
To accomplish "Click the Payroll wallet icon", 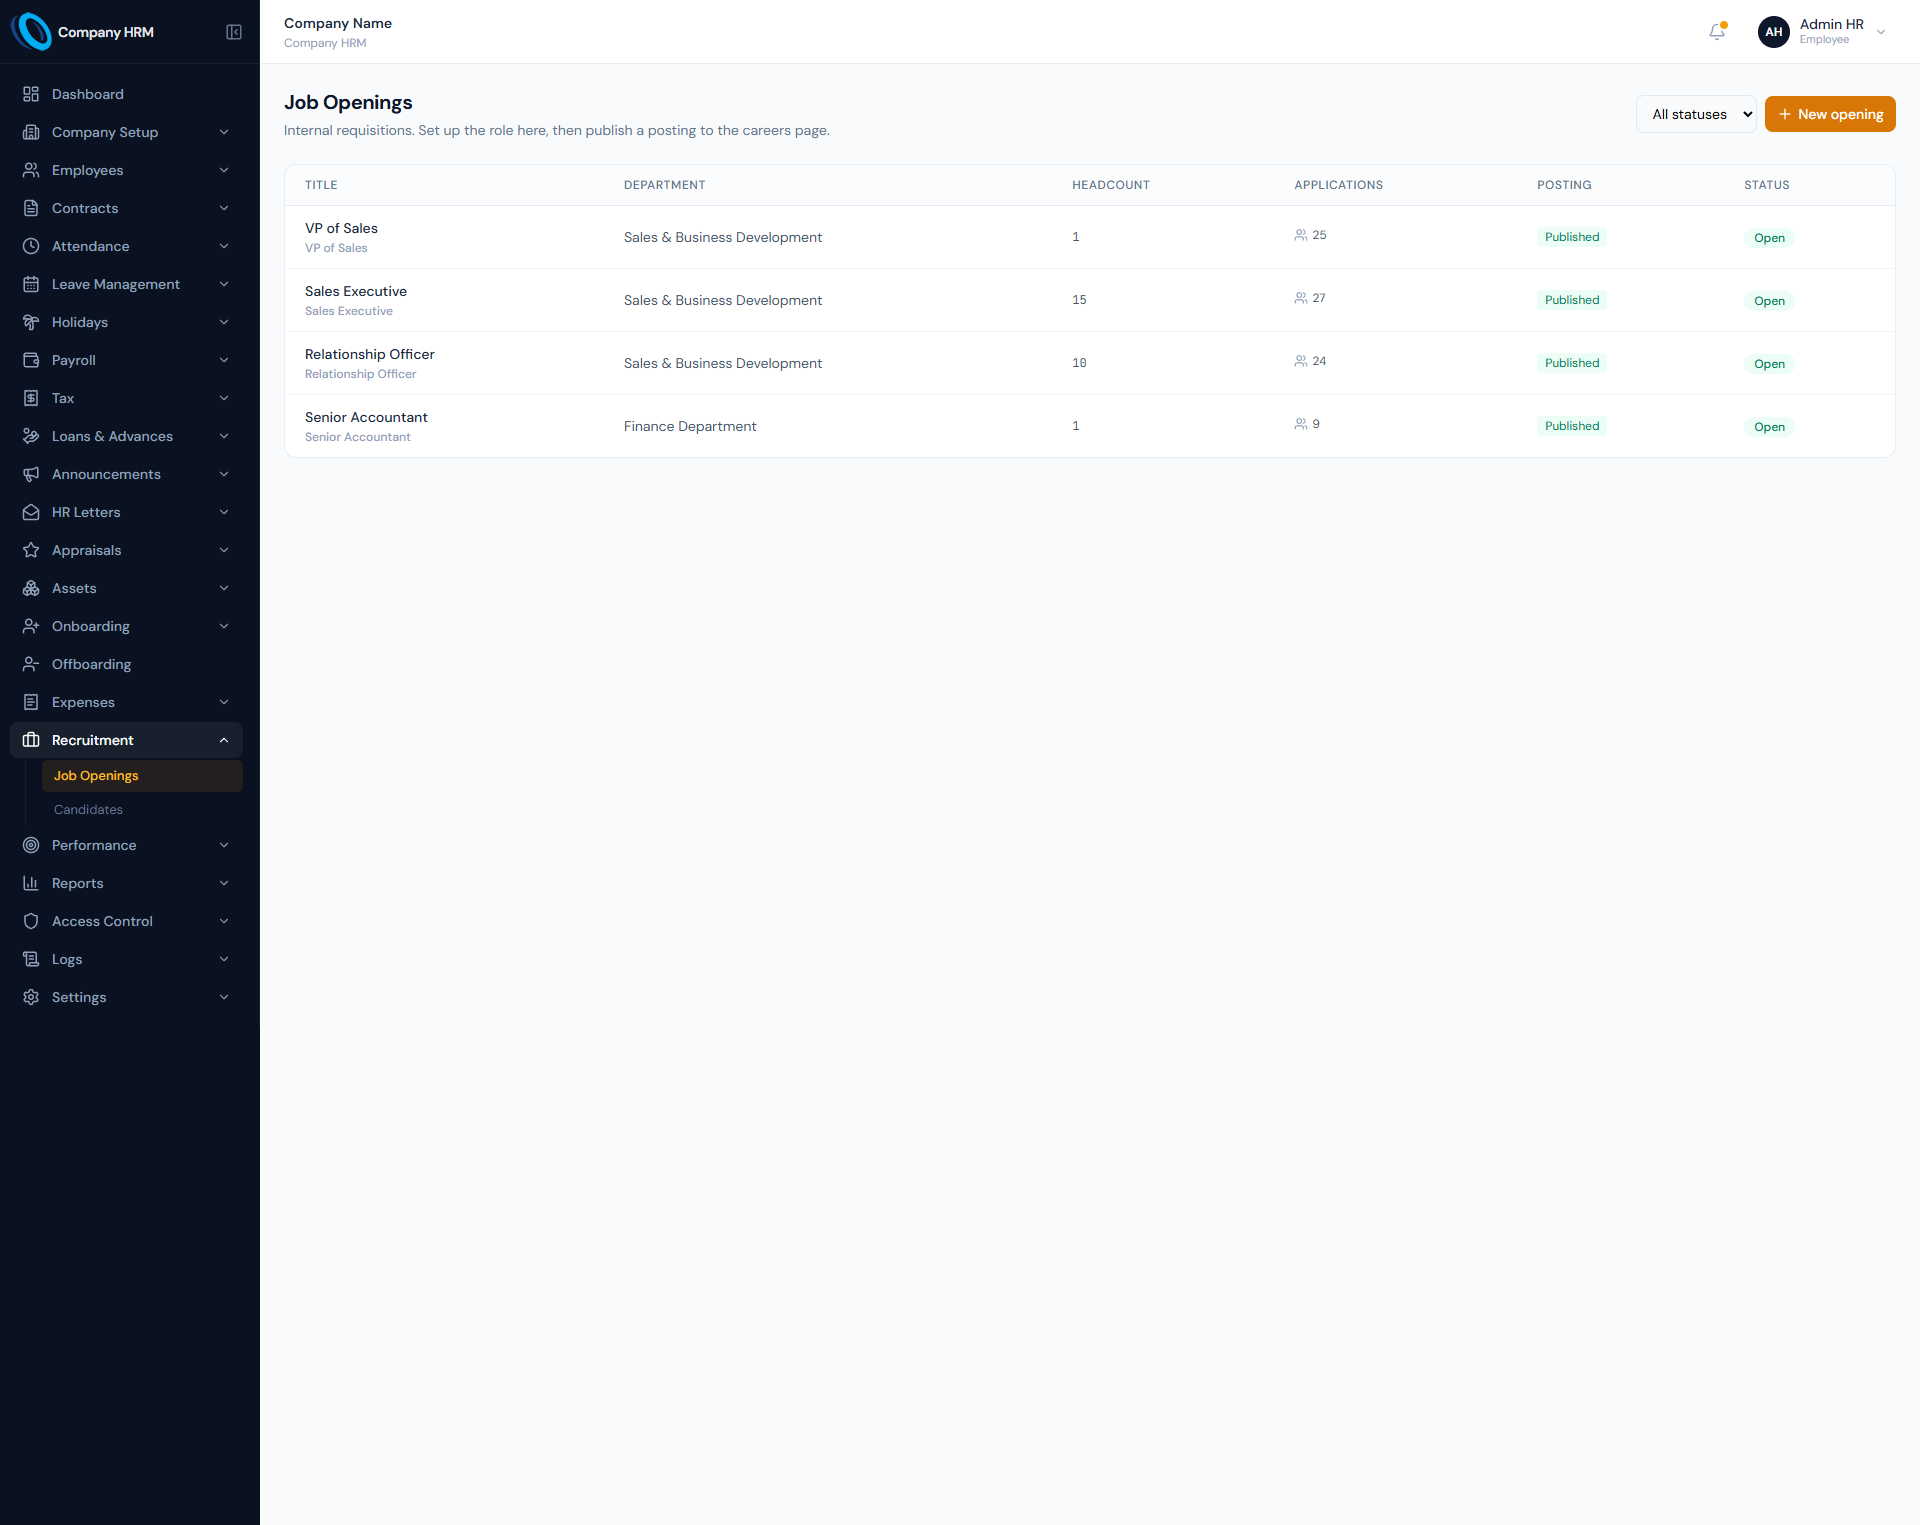I will 31,360.
